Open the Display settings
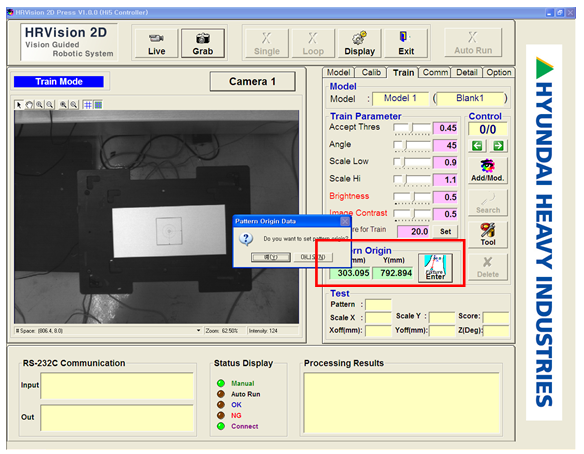The width and height of the screenshot is (584, 454). pos(359,44)
